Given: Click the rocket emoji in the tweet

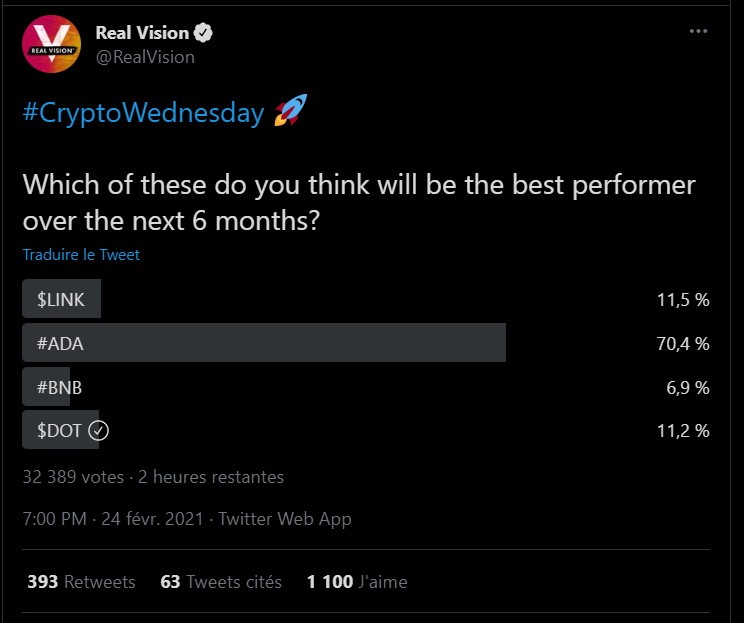Looking at the screenshot, I should pyautogui.click(x=290, y=112).
